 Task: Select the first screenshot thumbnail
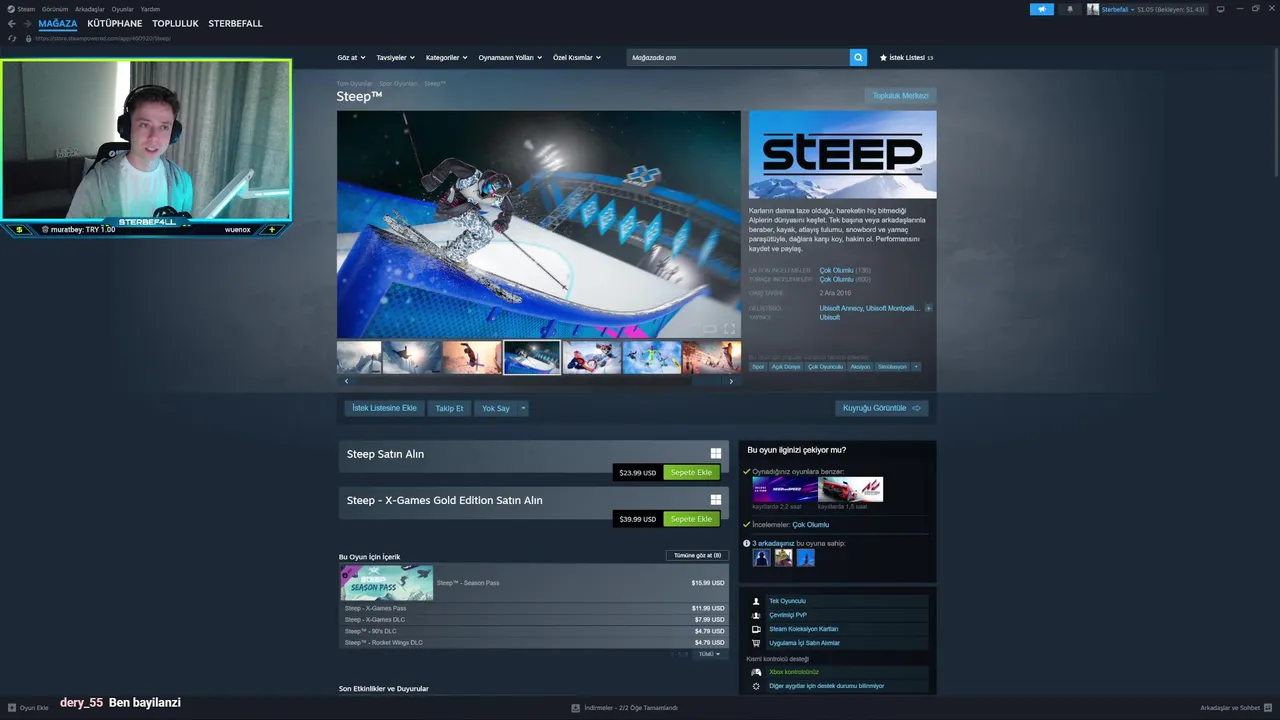coord(359,357)
